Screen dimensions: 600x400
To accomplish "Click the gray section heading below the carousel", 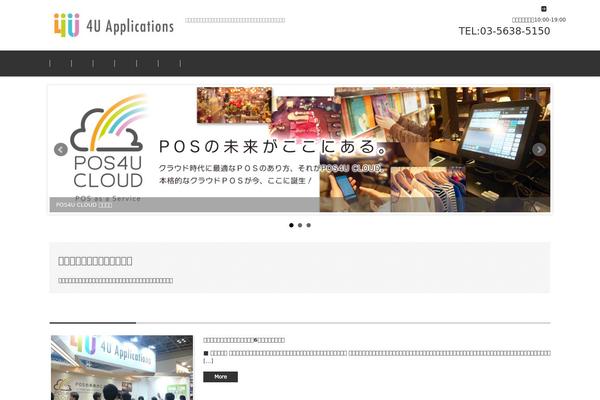I will (95, 261).
